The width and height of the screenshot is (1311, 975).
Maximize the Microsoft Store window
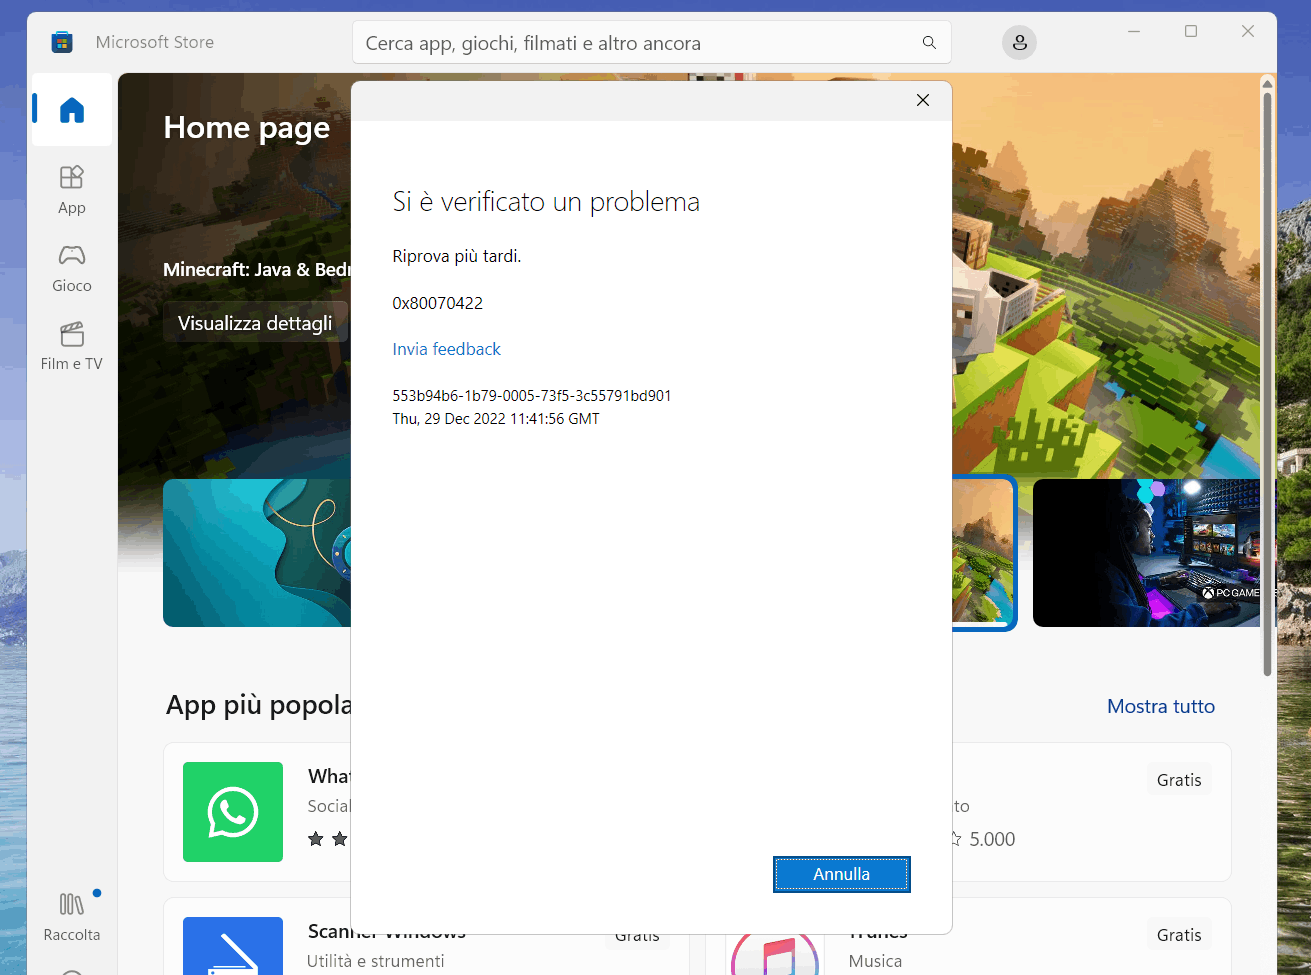pos(1191,32)
